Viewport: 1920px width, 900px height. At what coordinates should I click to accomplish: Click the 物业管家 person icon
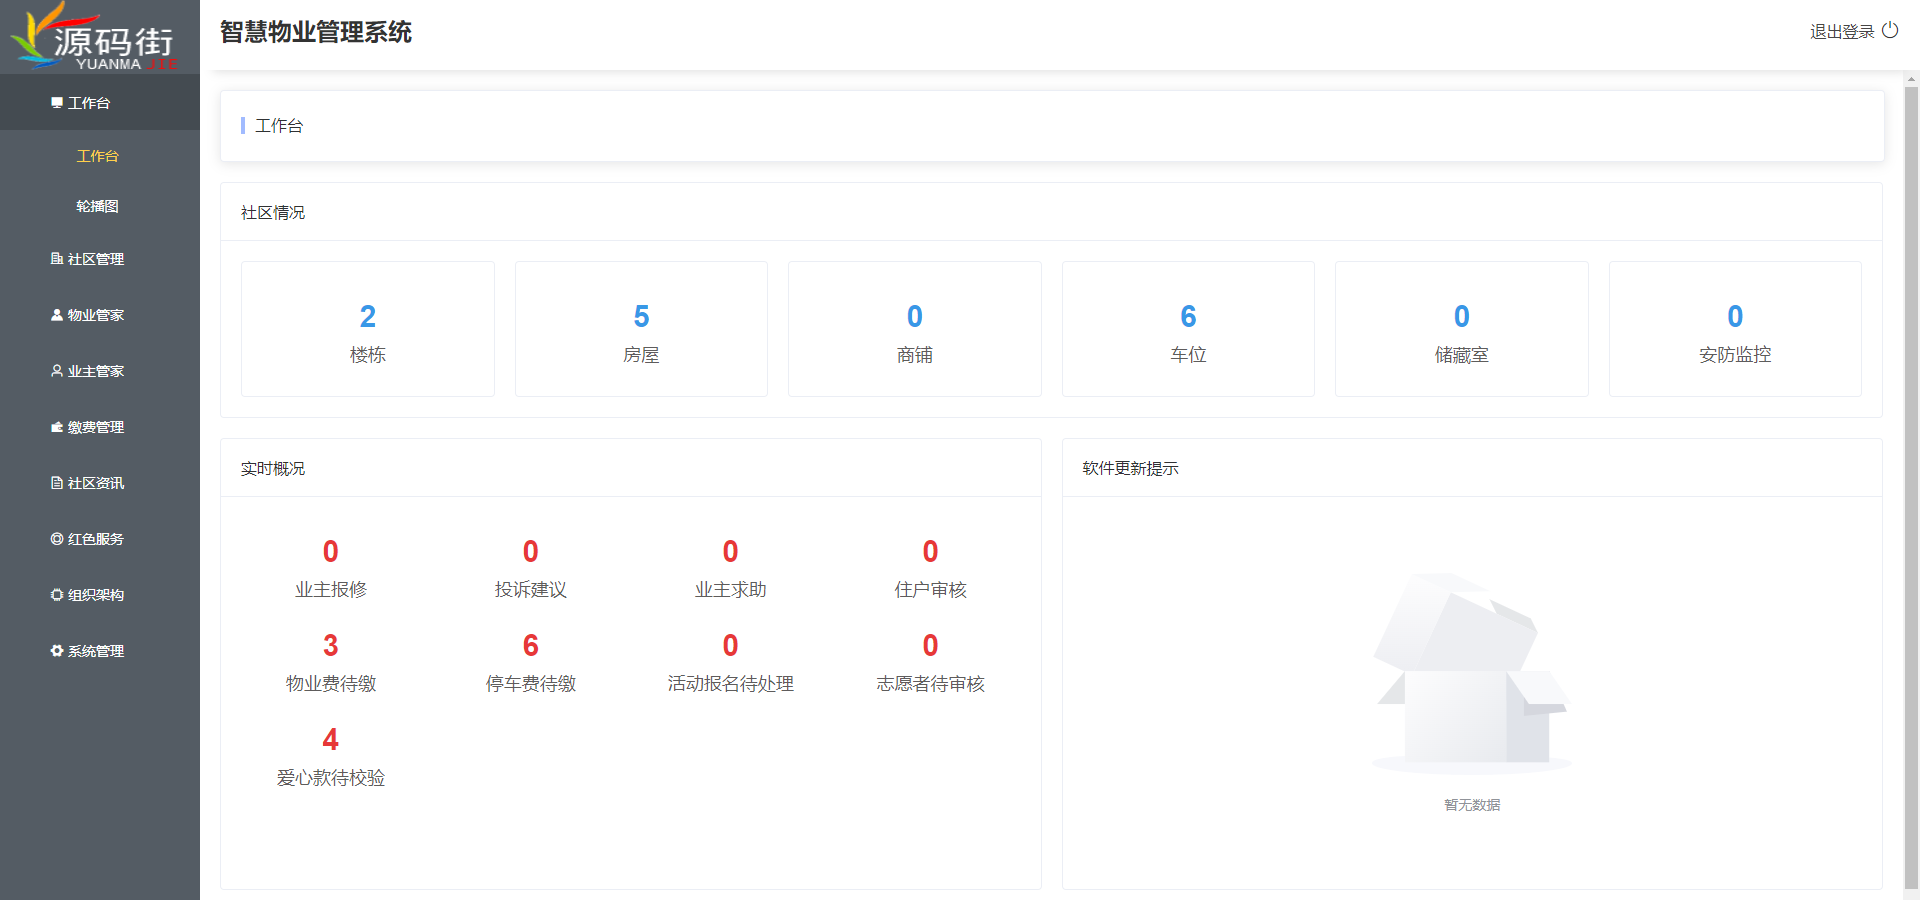click(57, 315)
